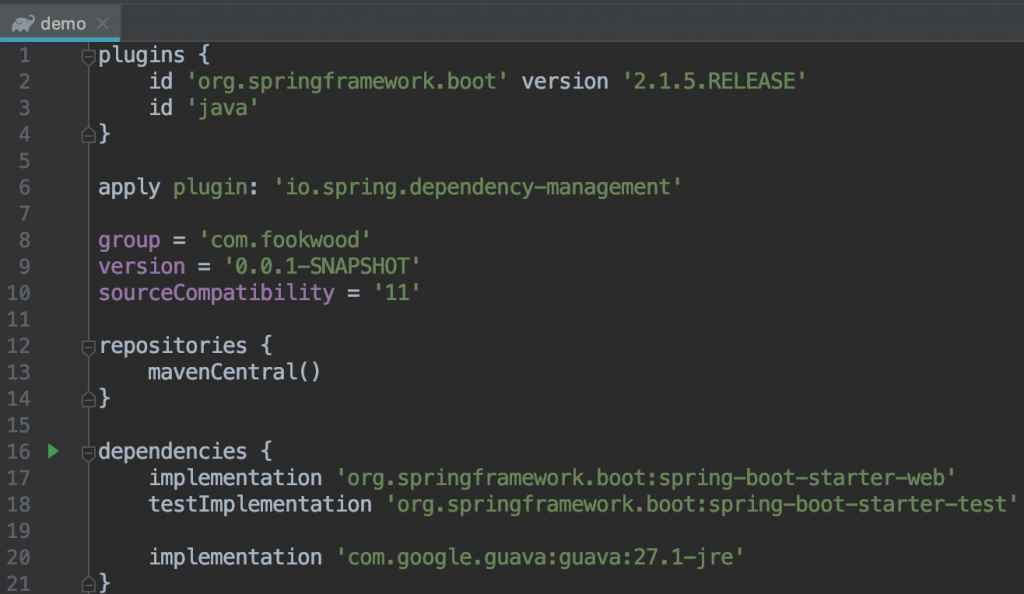Select the demo tab label
The image size is (1024, 594).
[x=63, y=23]
